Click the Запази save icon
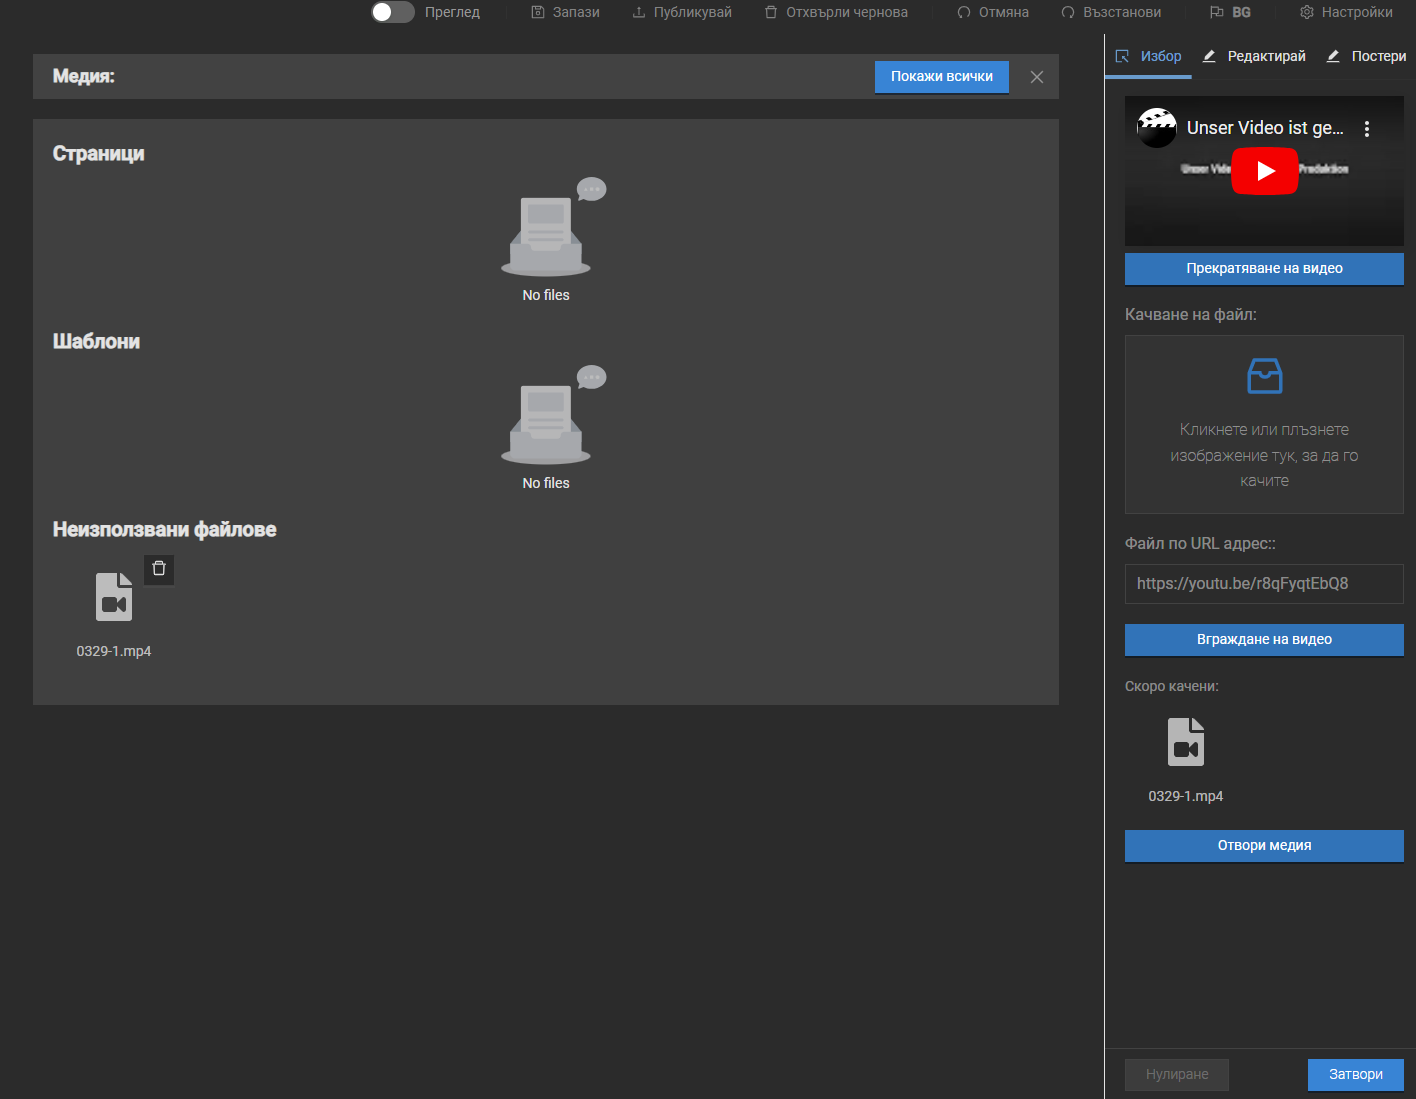1416x1099 pixels. click(538, 12)
